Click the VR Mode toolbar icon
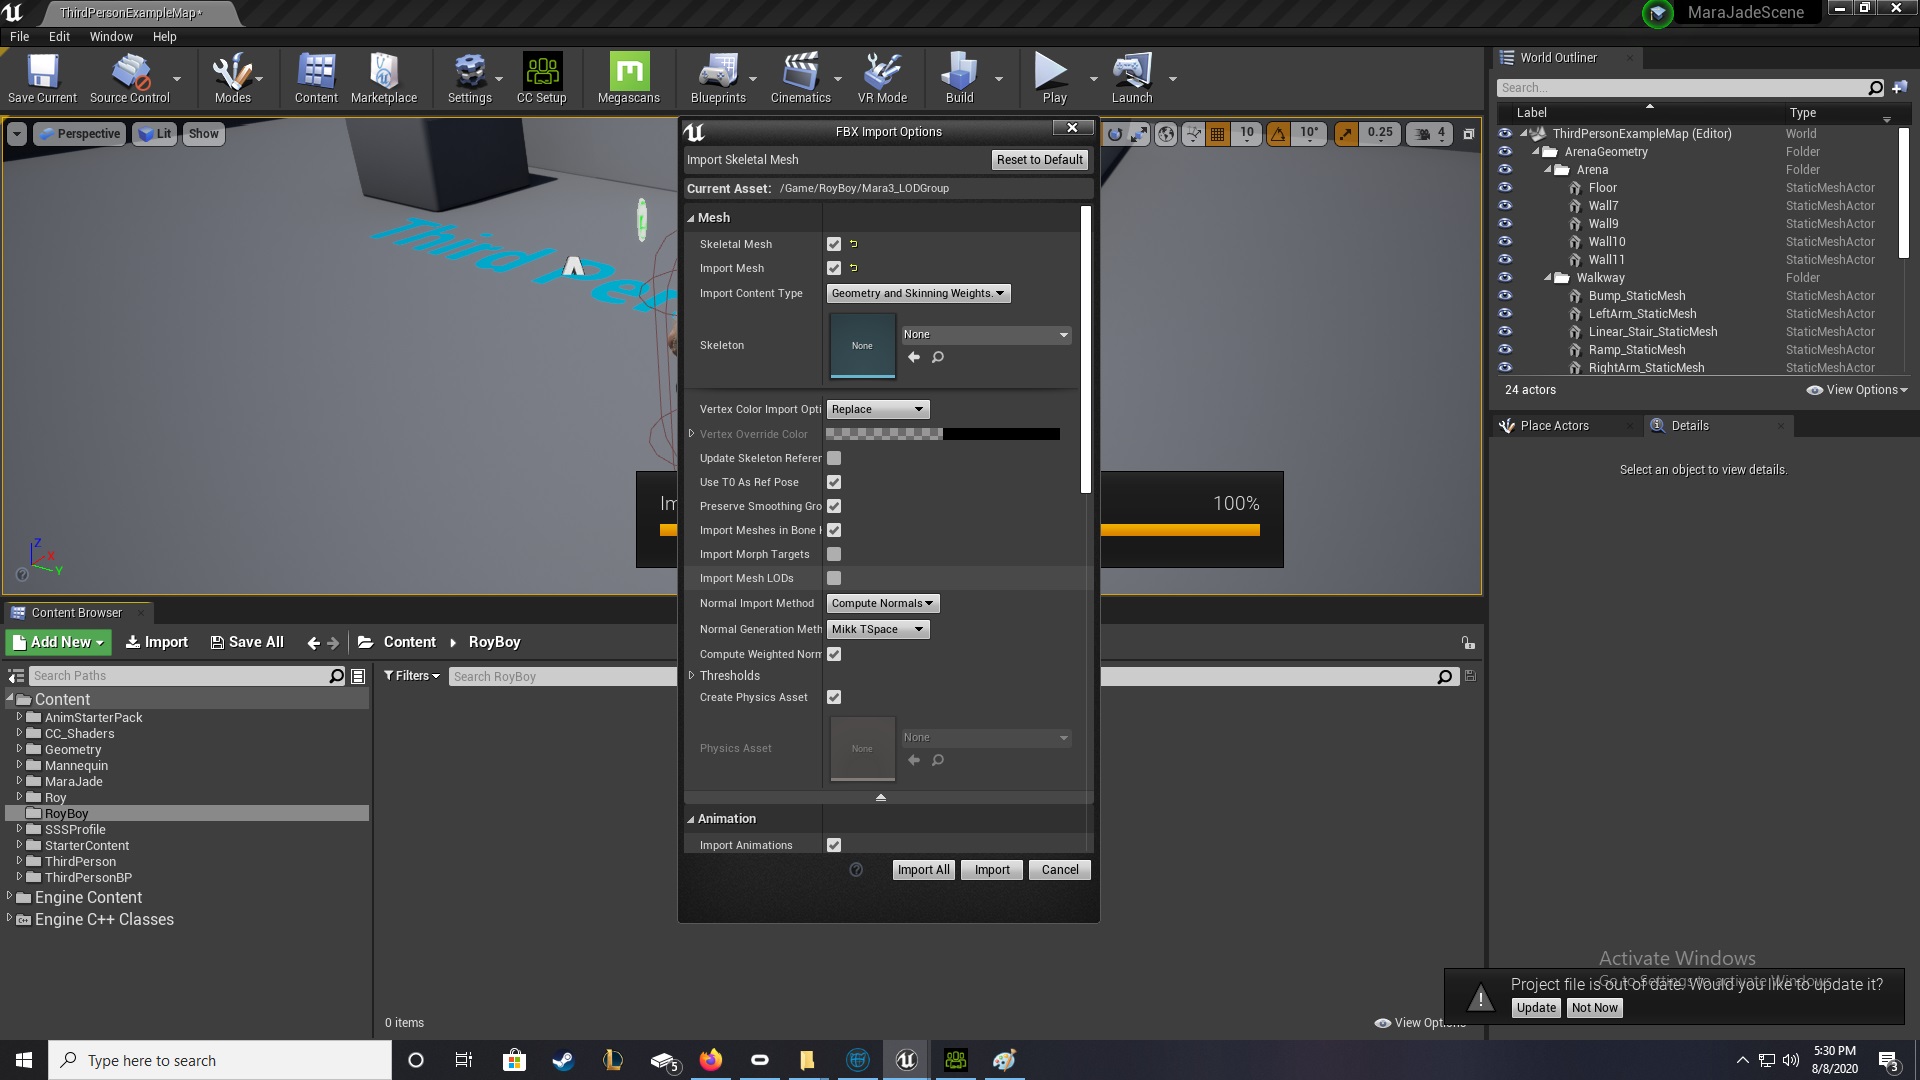 [882, 78]
